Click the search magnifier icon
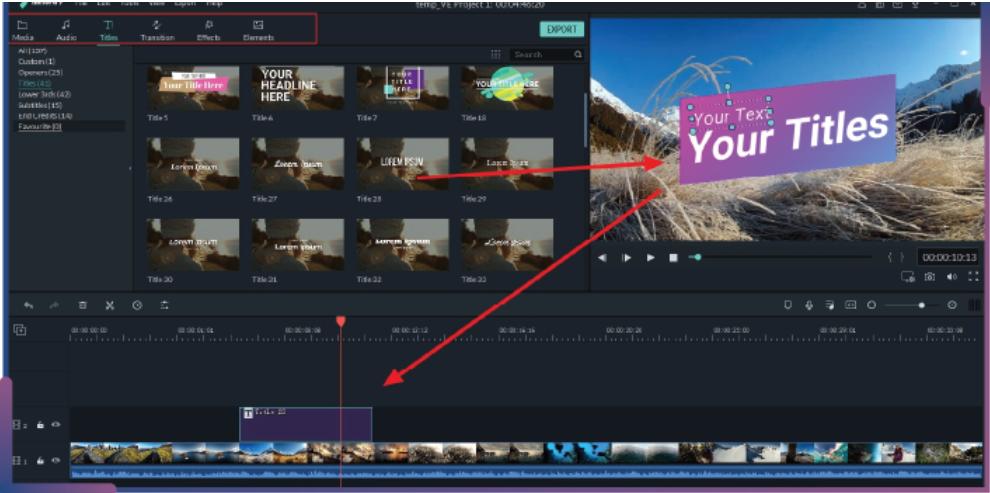This screenshot has height=493, width=990. tap(578, 55)
